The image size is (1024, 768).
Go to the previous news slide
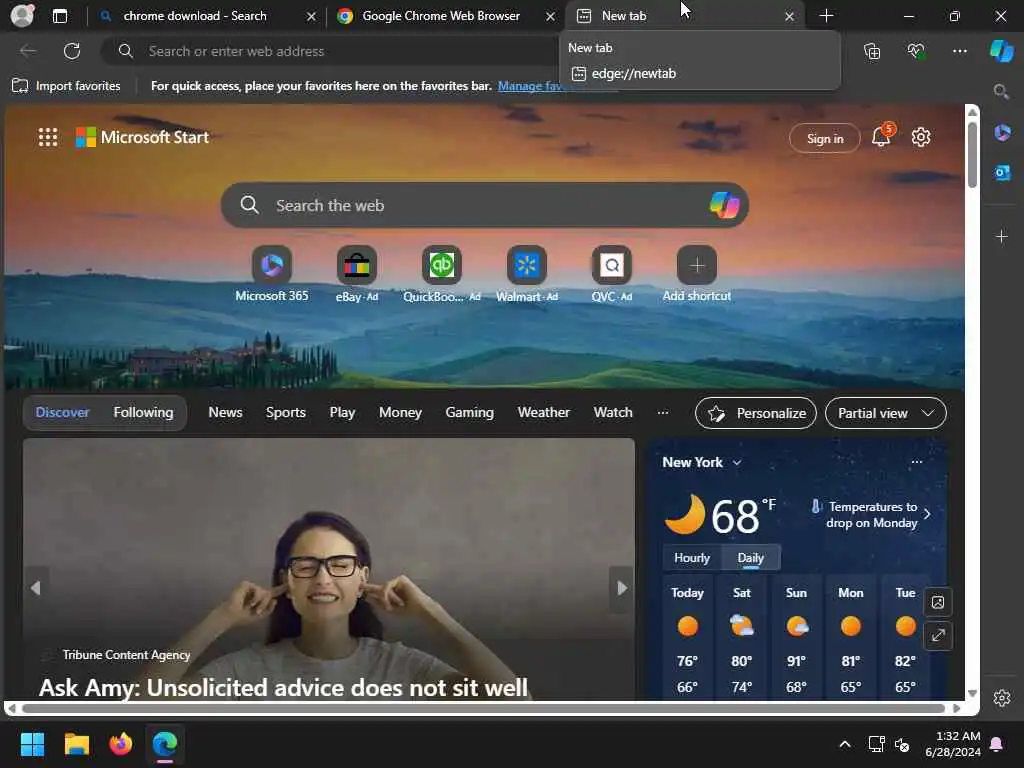pyautogui.click(x=36, y=588)
